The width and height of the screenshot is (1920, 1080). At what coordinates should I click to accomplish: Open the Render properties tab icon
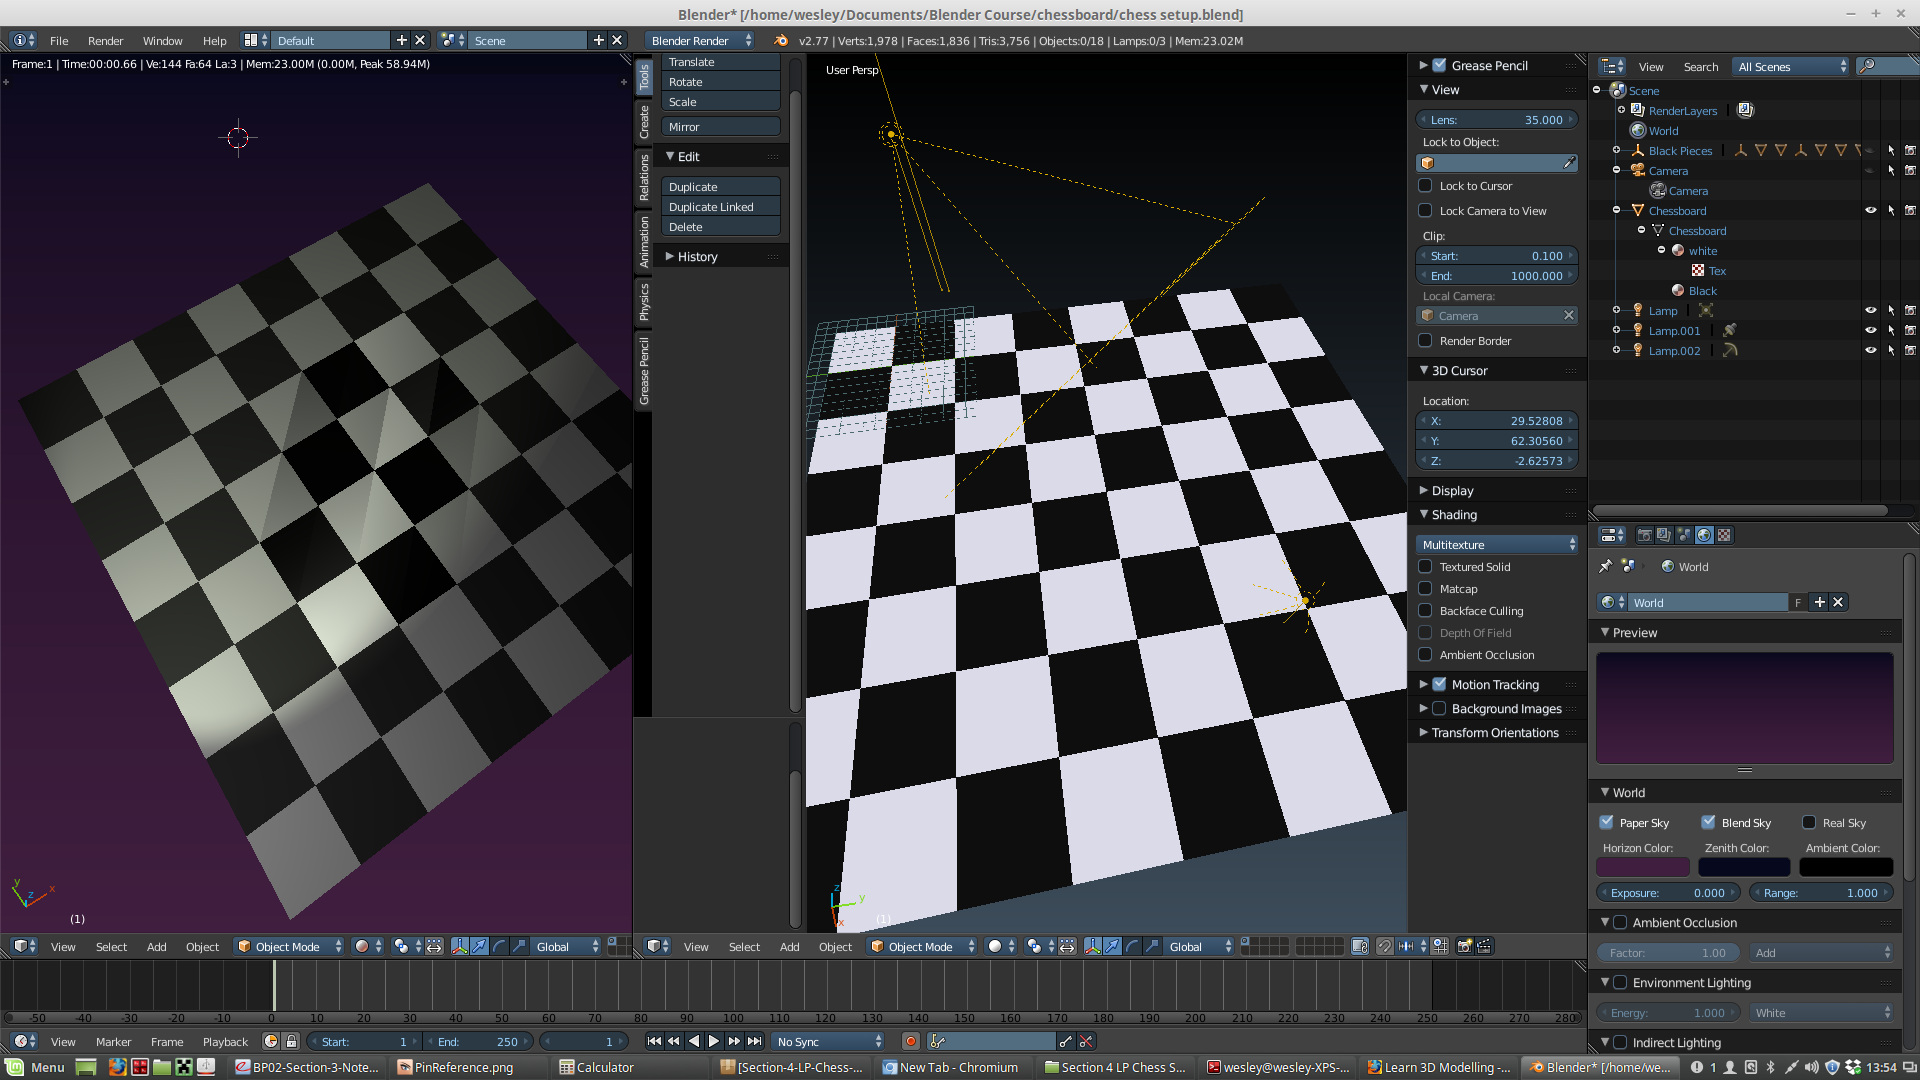pyautogui.click(x=1644, y=536)
